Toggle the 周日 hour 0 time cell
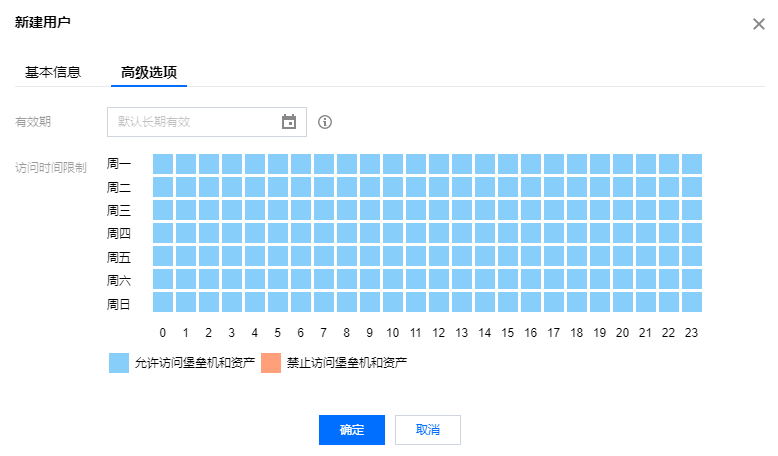The width and height of the screenshot is (778, 456). click(x=163, y=302)
